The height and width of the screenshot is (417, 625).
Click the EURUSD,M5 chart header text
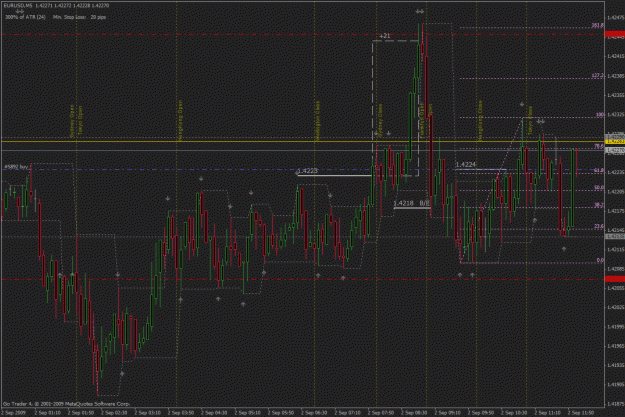coord(56,6)
